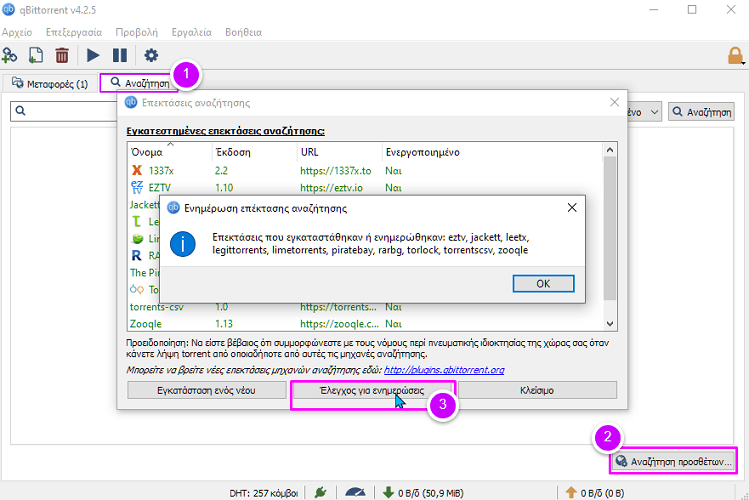Click the plugin list scrollbar up arrow
Image resolution: width=749 pixels, height=500 pixels.
click(610, 150)
